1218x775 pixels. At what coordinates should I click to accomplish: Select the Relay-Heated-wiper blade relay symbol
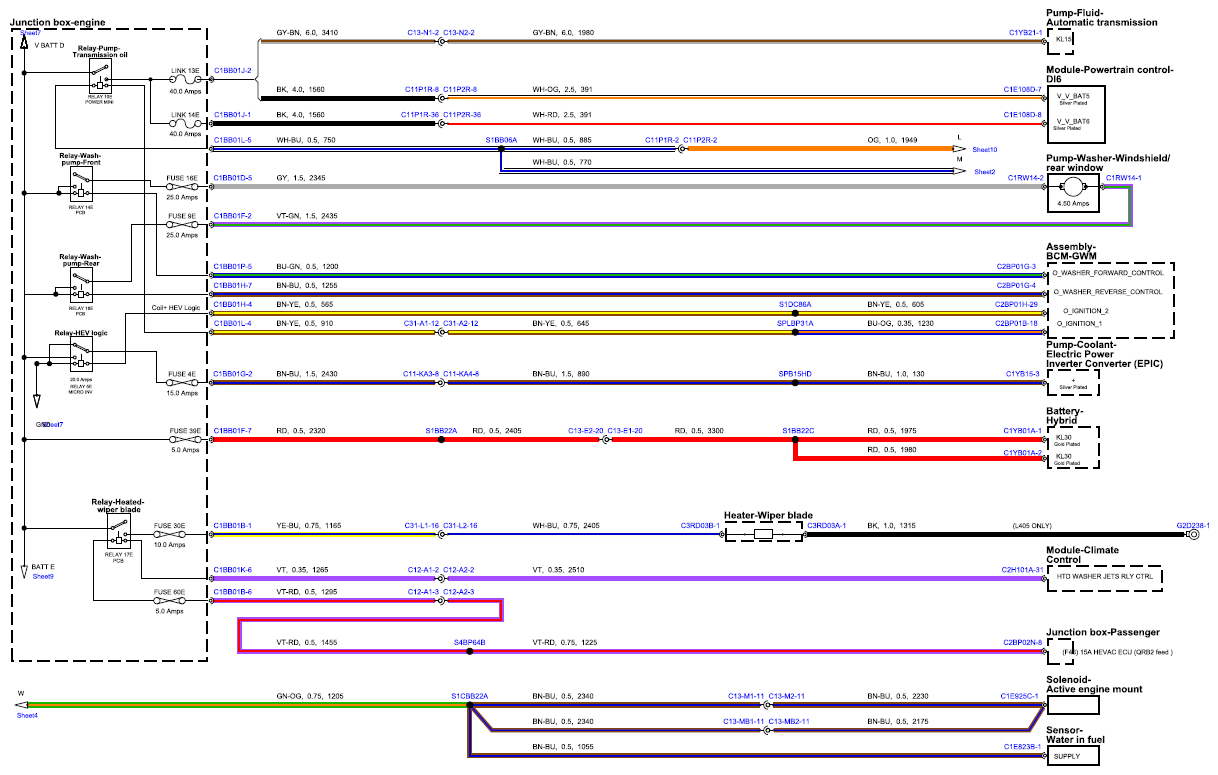coord(118,530)
